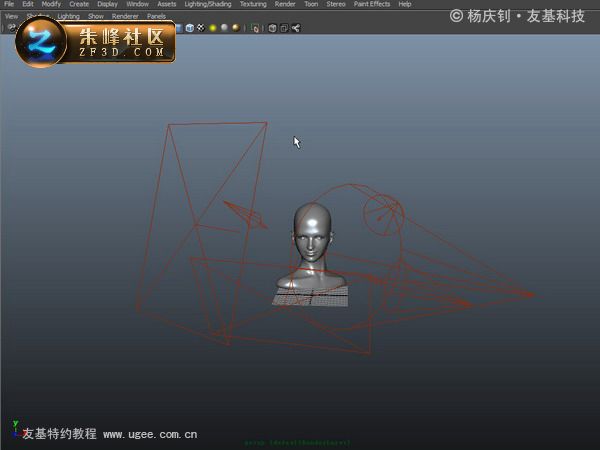Open the viewport Lighting panel menu
The width and height of the screenshot is (600, 450).
(68, 16)
